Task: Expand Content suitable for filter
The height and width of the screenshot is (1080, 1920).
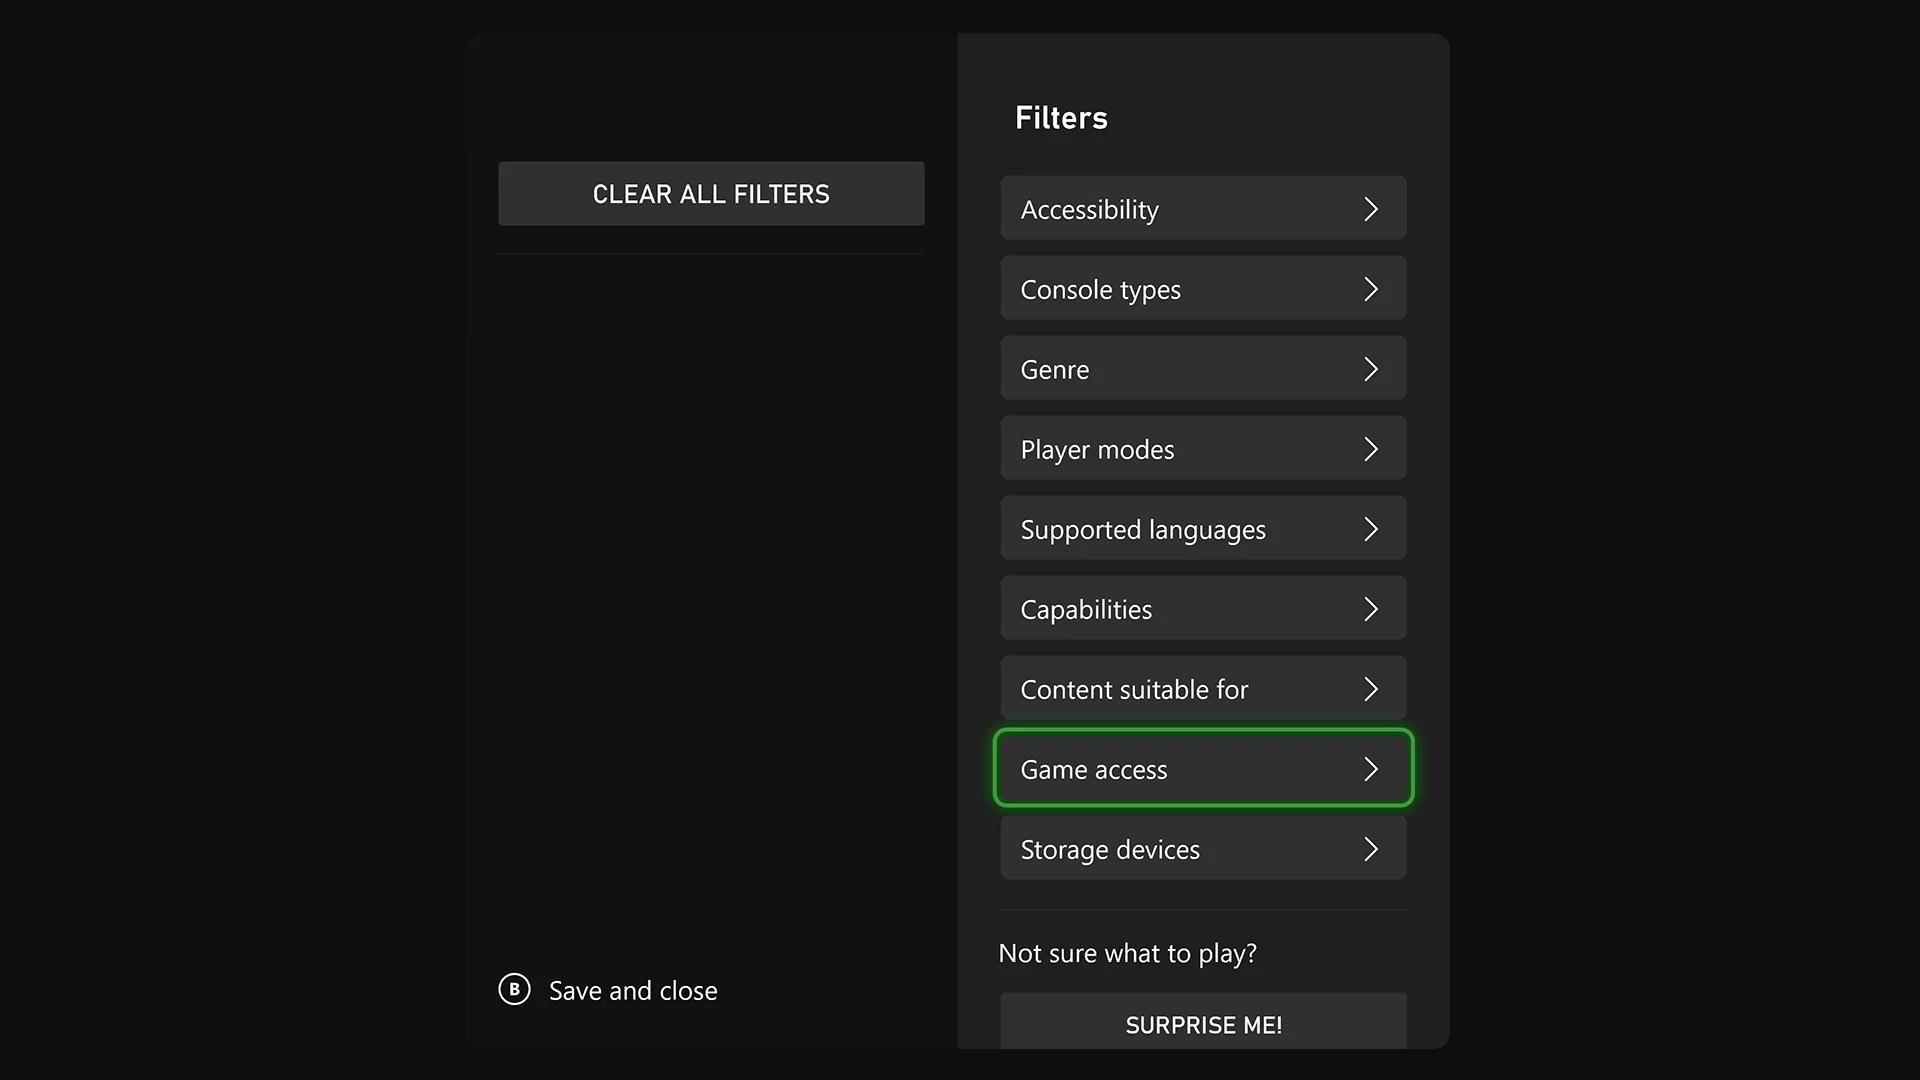Action: [1203, 688]
